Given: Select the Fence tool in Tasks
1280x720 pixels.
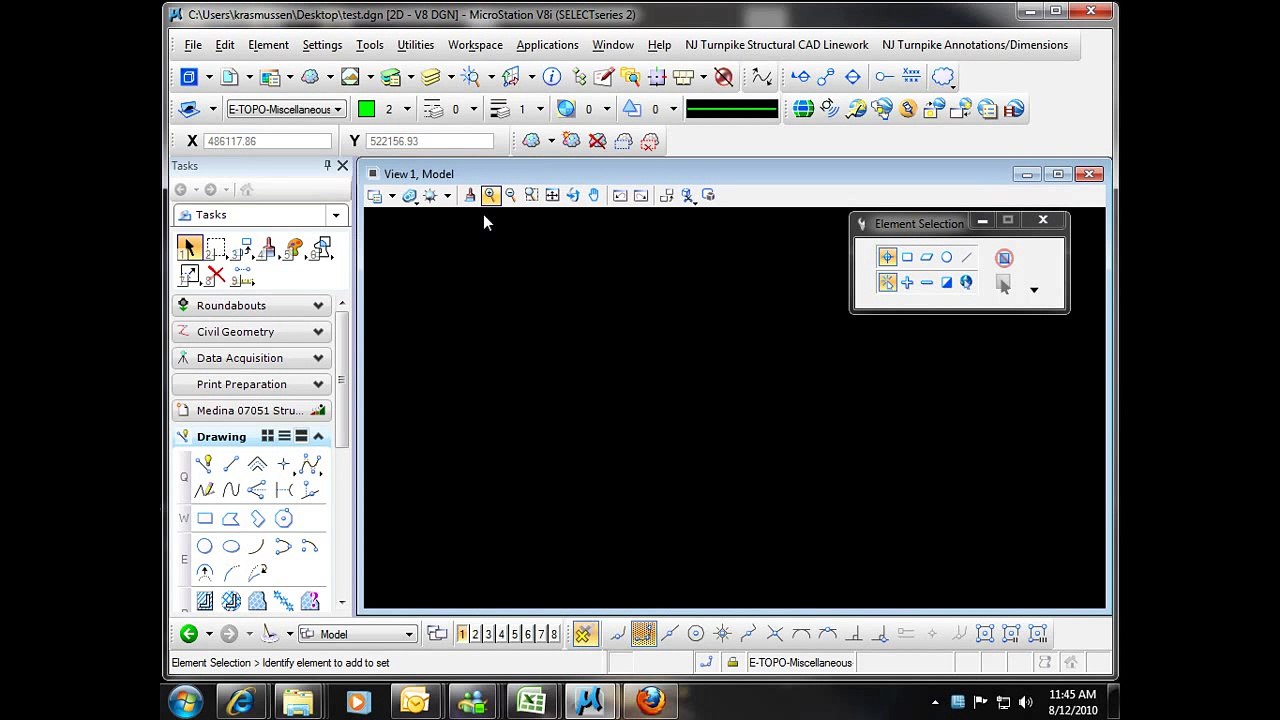Looking at the screenshot, I should pos(216,248).
